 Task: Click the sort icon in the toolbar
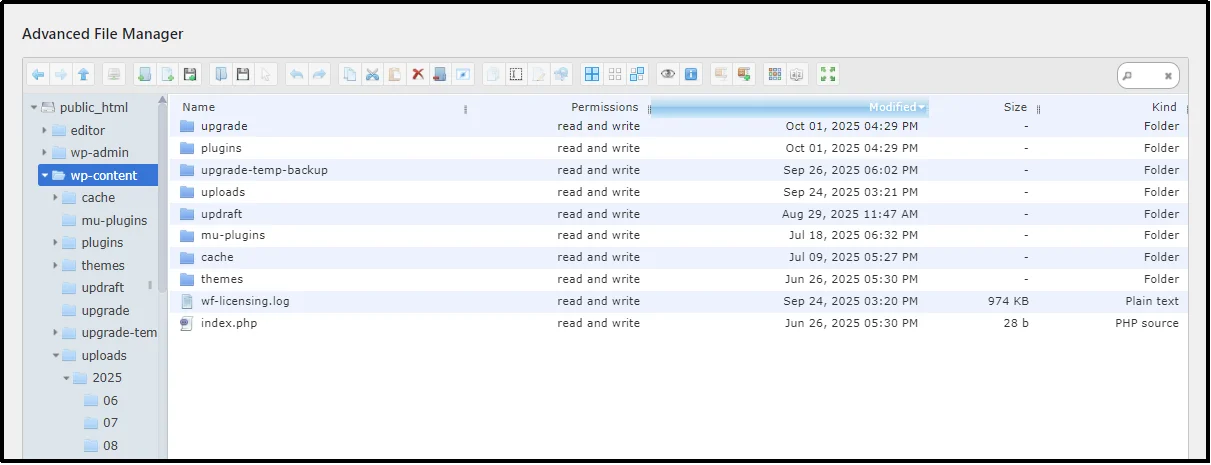(x=797, y=74)
